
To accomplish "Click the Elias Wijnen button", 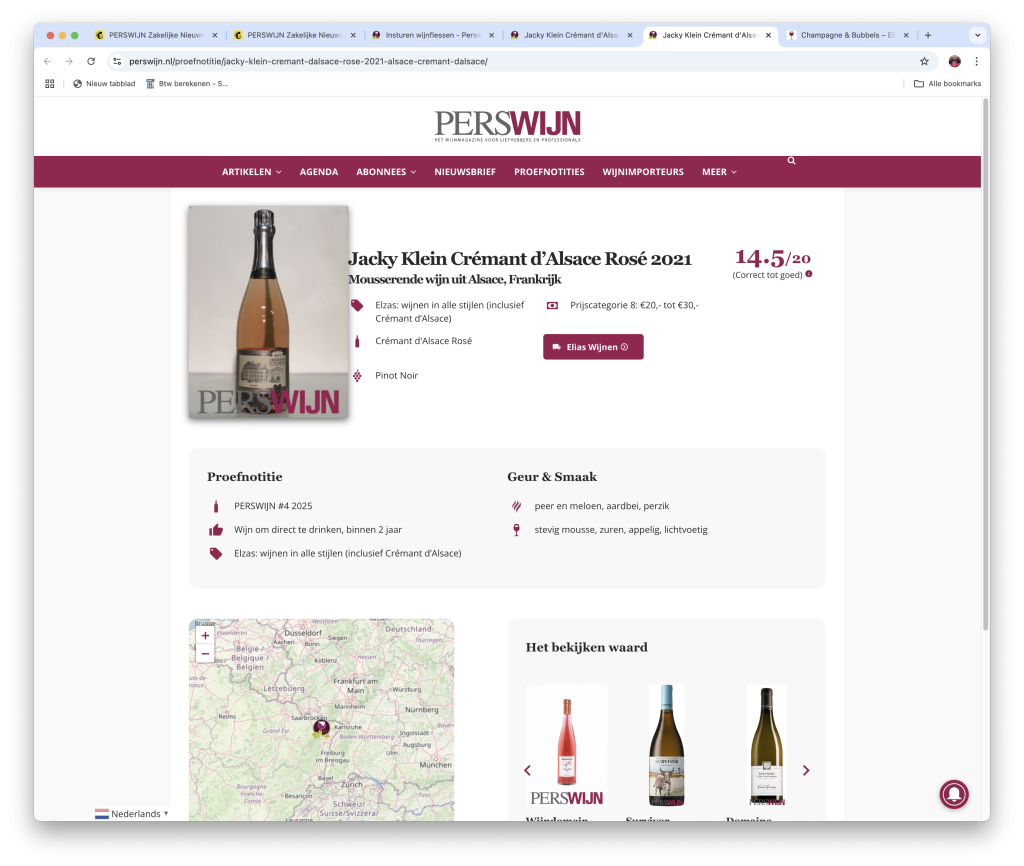I will click(593, 347).
